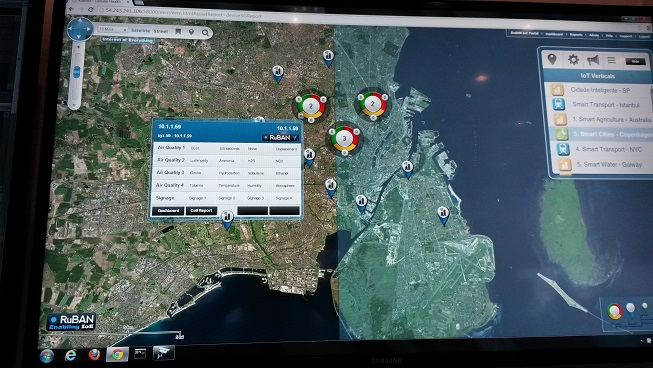This screenshot has width=653, height=368.
Task: Launch Google Chrome from the taskbar
Action: tap(117, 354)
